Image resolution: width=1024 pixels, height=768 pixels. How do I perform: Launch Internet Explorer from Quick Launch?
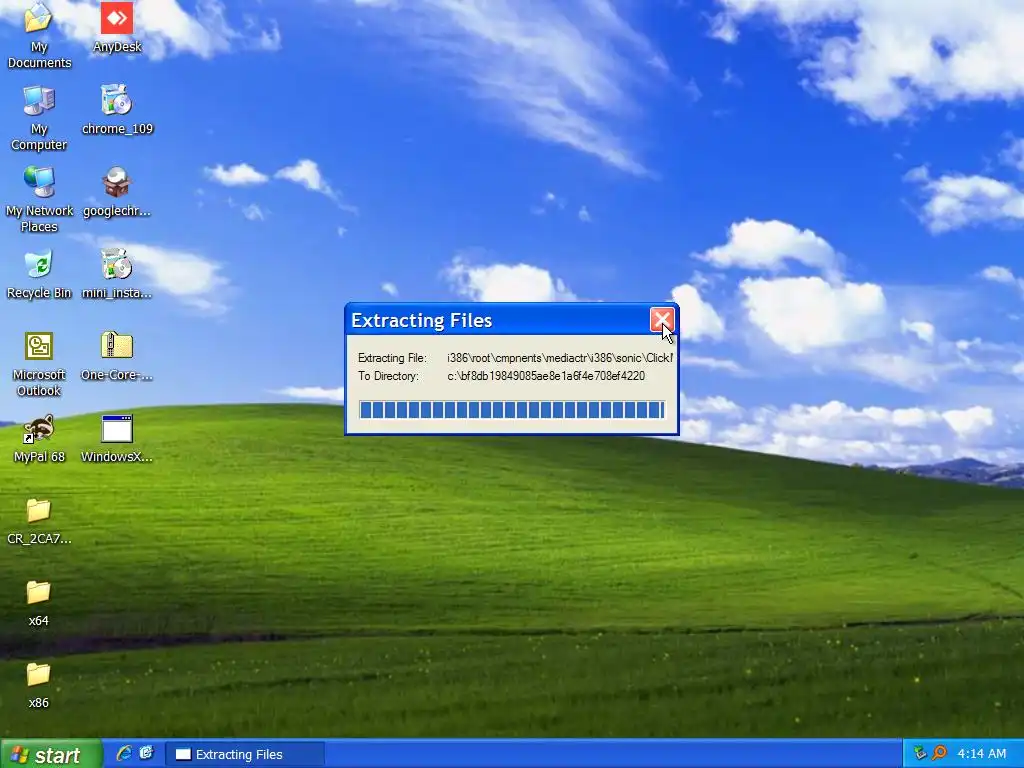(x=123, y=754)
